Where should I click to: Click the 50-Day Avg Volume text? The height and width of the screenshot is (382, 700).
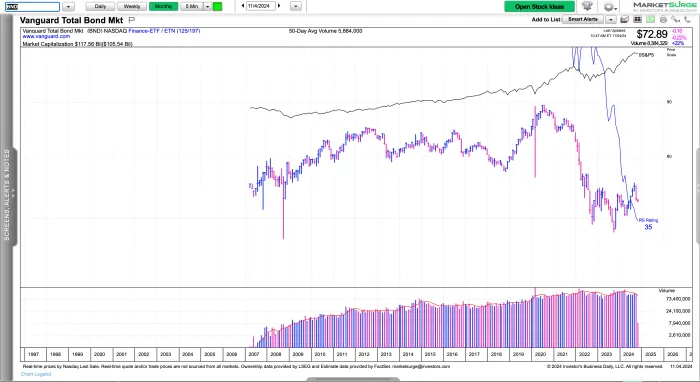(x=325, y=31)
